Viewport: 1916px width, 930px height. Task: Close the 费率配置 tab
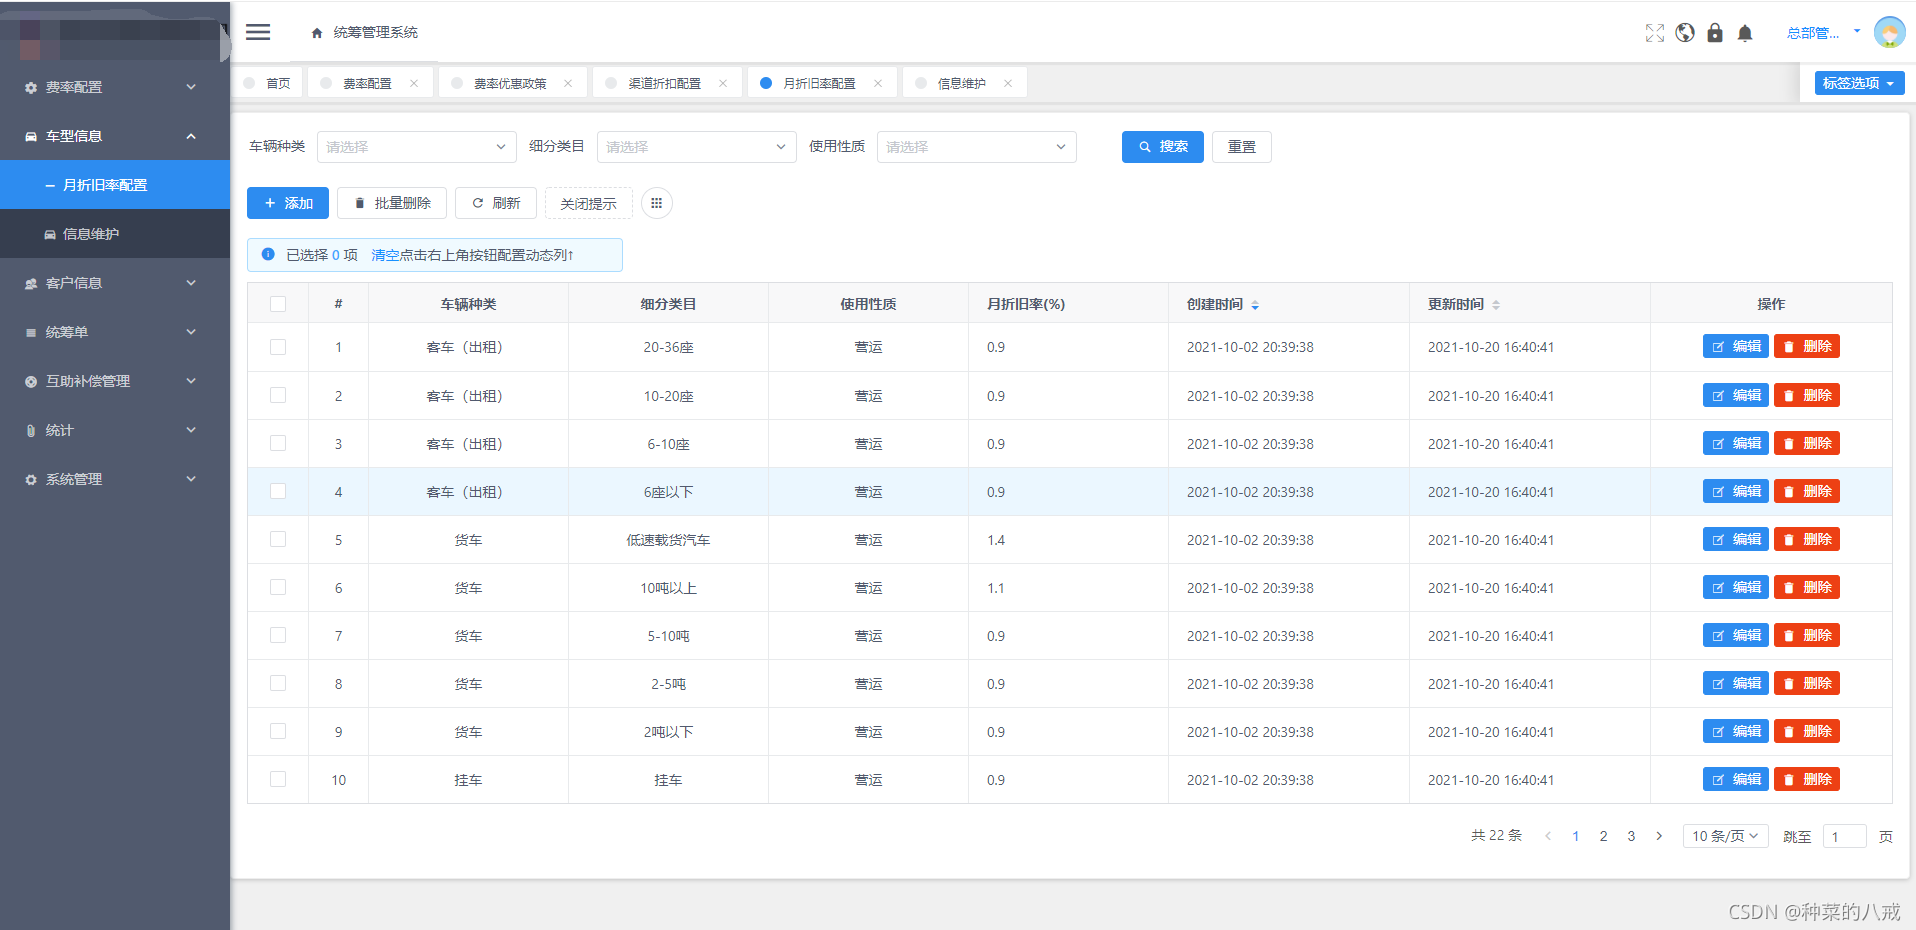pyautogui.click(x=414, y=83)
